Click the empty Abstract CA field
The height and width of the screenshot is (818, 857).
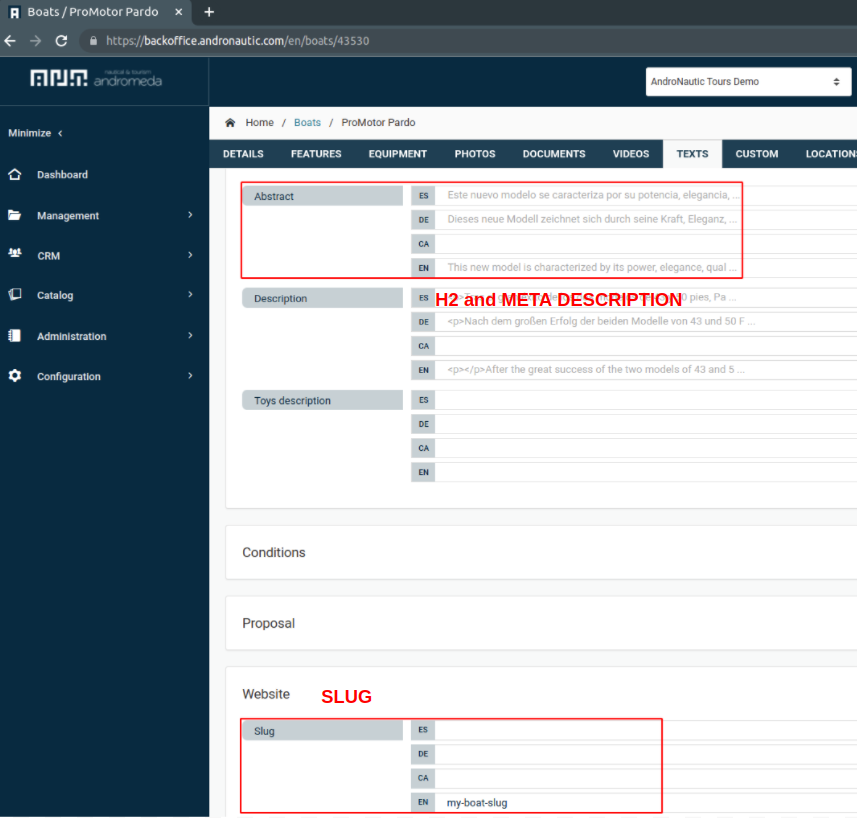[645, 244]
